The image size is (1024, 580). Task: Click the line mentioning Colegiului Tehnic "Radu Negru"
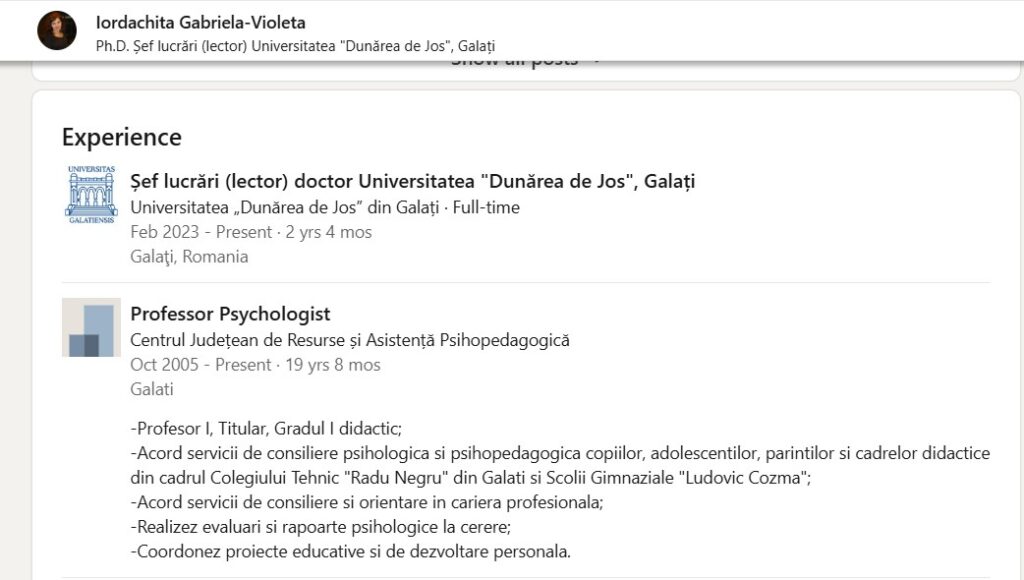pyautogui.click(x=471, y=478)
